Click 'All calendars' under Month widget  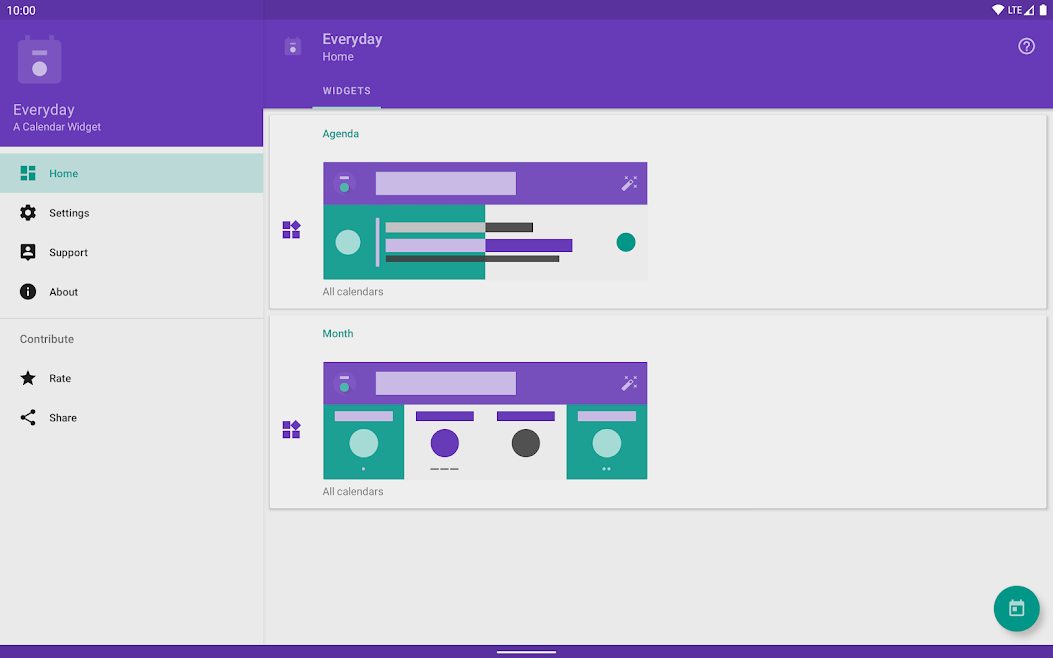click(x=353, y=491)
